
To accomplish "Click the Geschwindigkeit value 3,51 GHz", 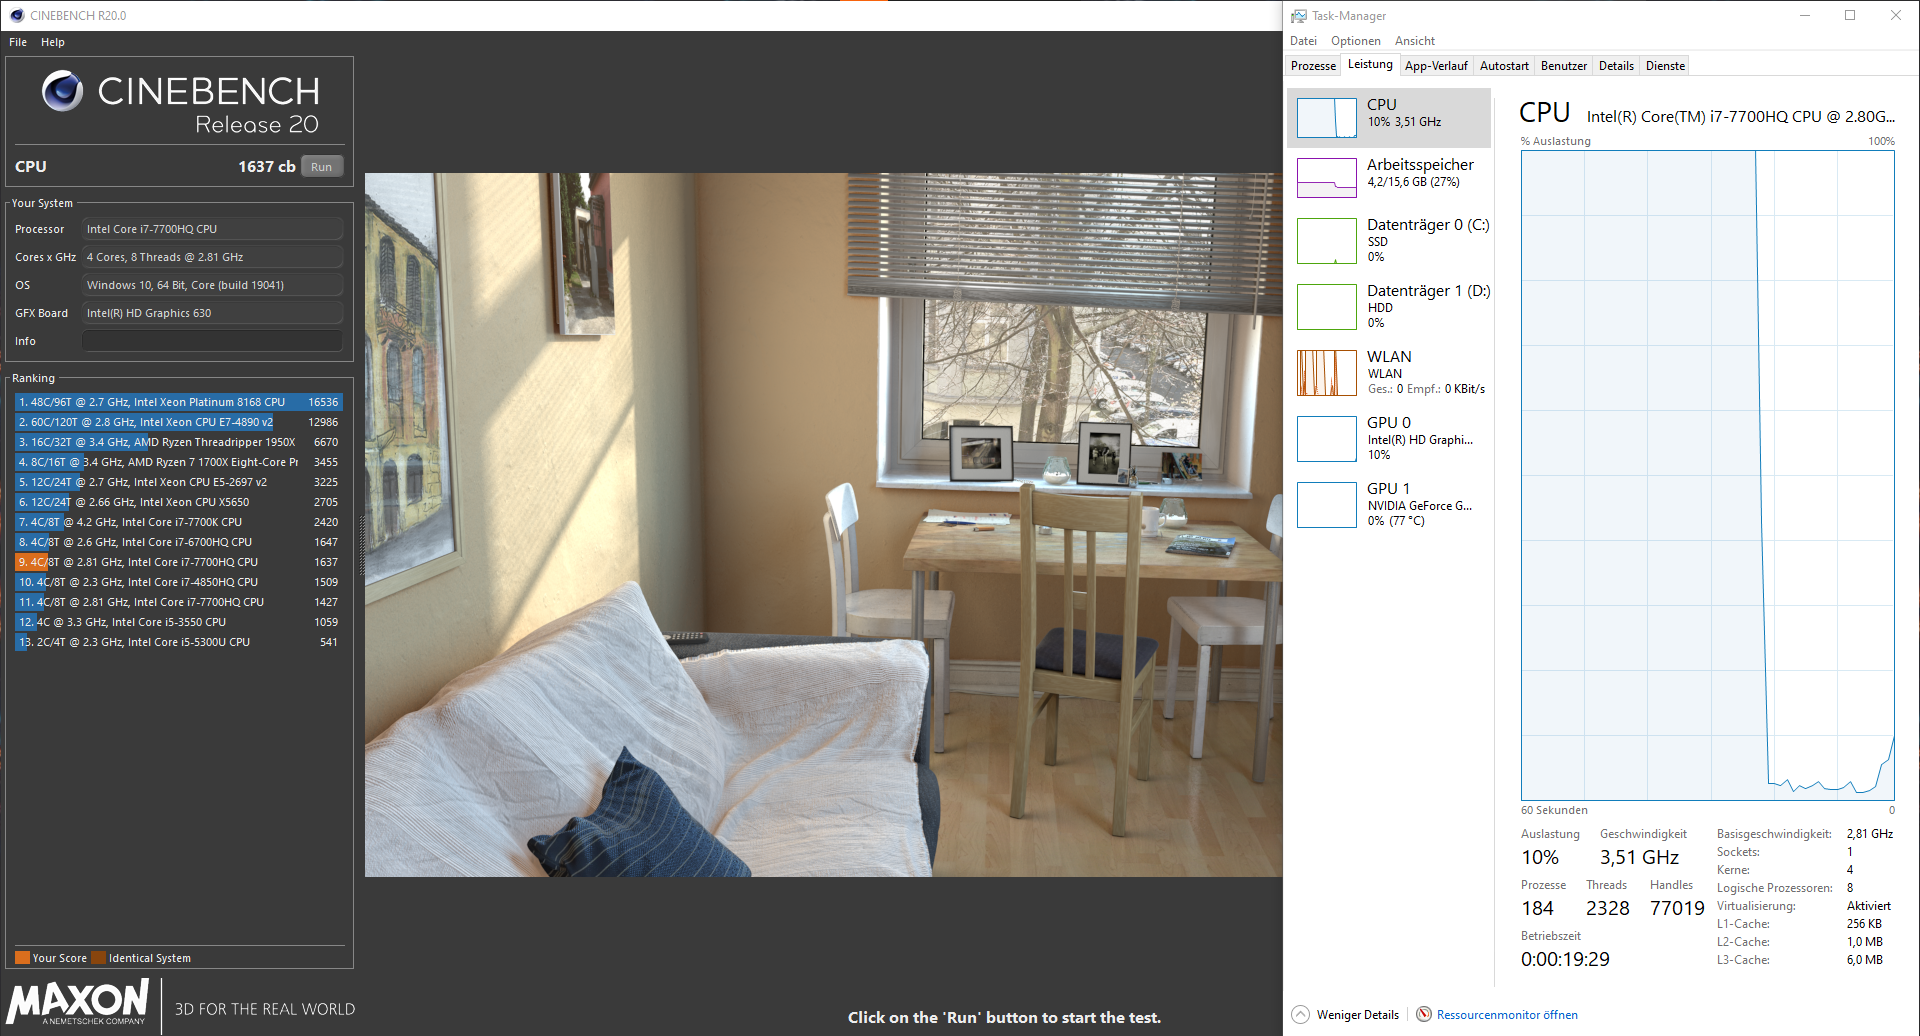I will [x=1639, y=857].
